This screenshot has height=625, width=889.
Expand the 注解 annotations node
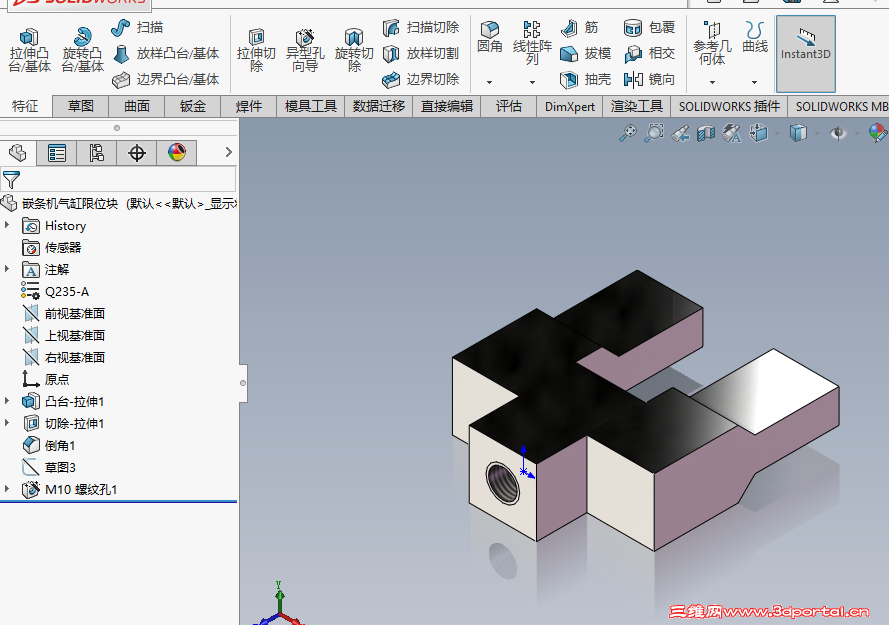pyautogui.click(x=7, y=269)
